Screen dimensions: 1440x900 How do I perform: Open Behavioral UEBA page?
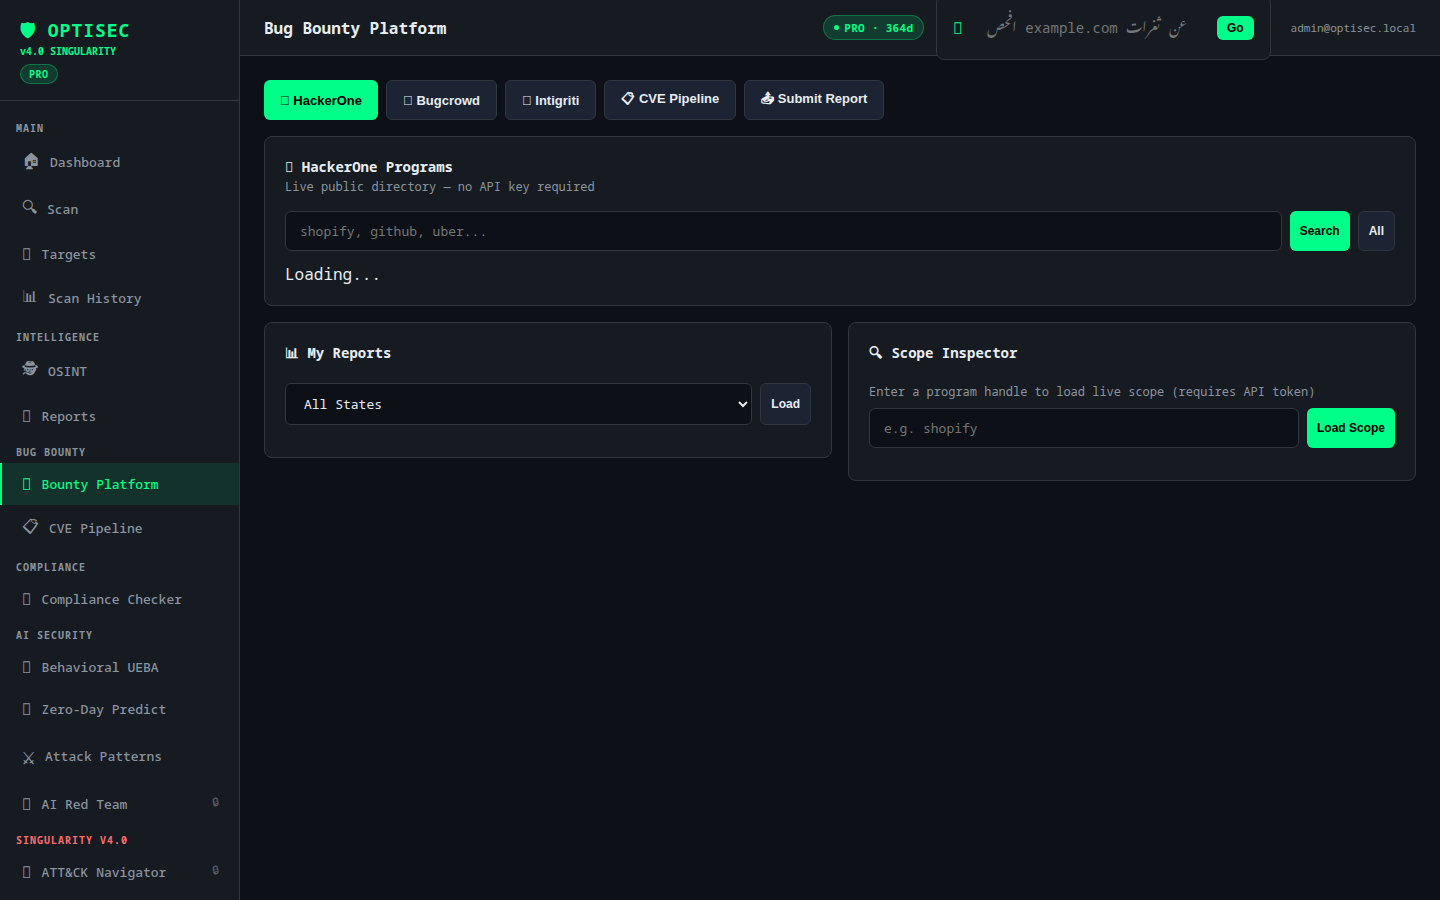pos(120,667)
